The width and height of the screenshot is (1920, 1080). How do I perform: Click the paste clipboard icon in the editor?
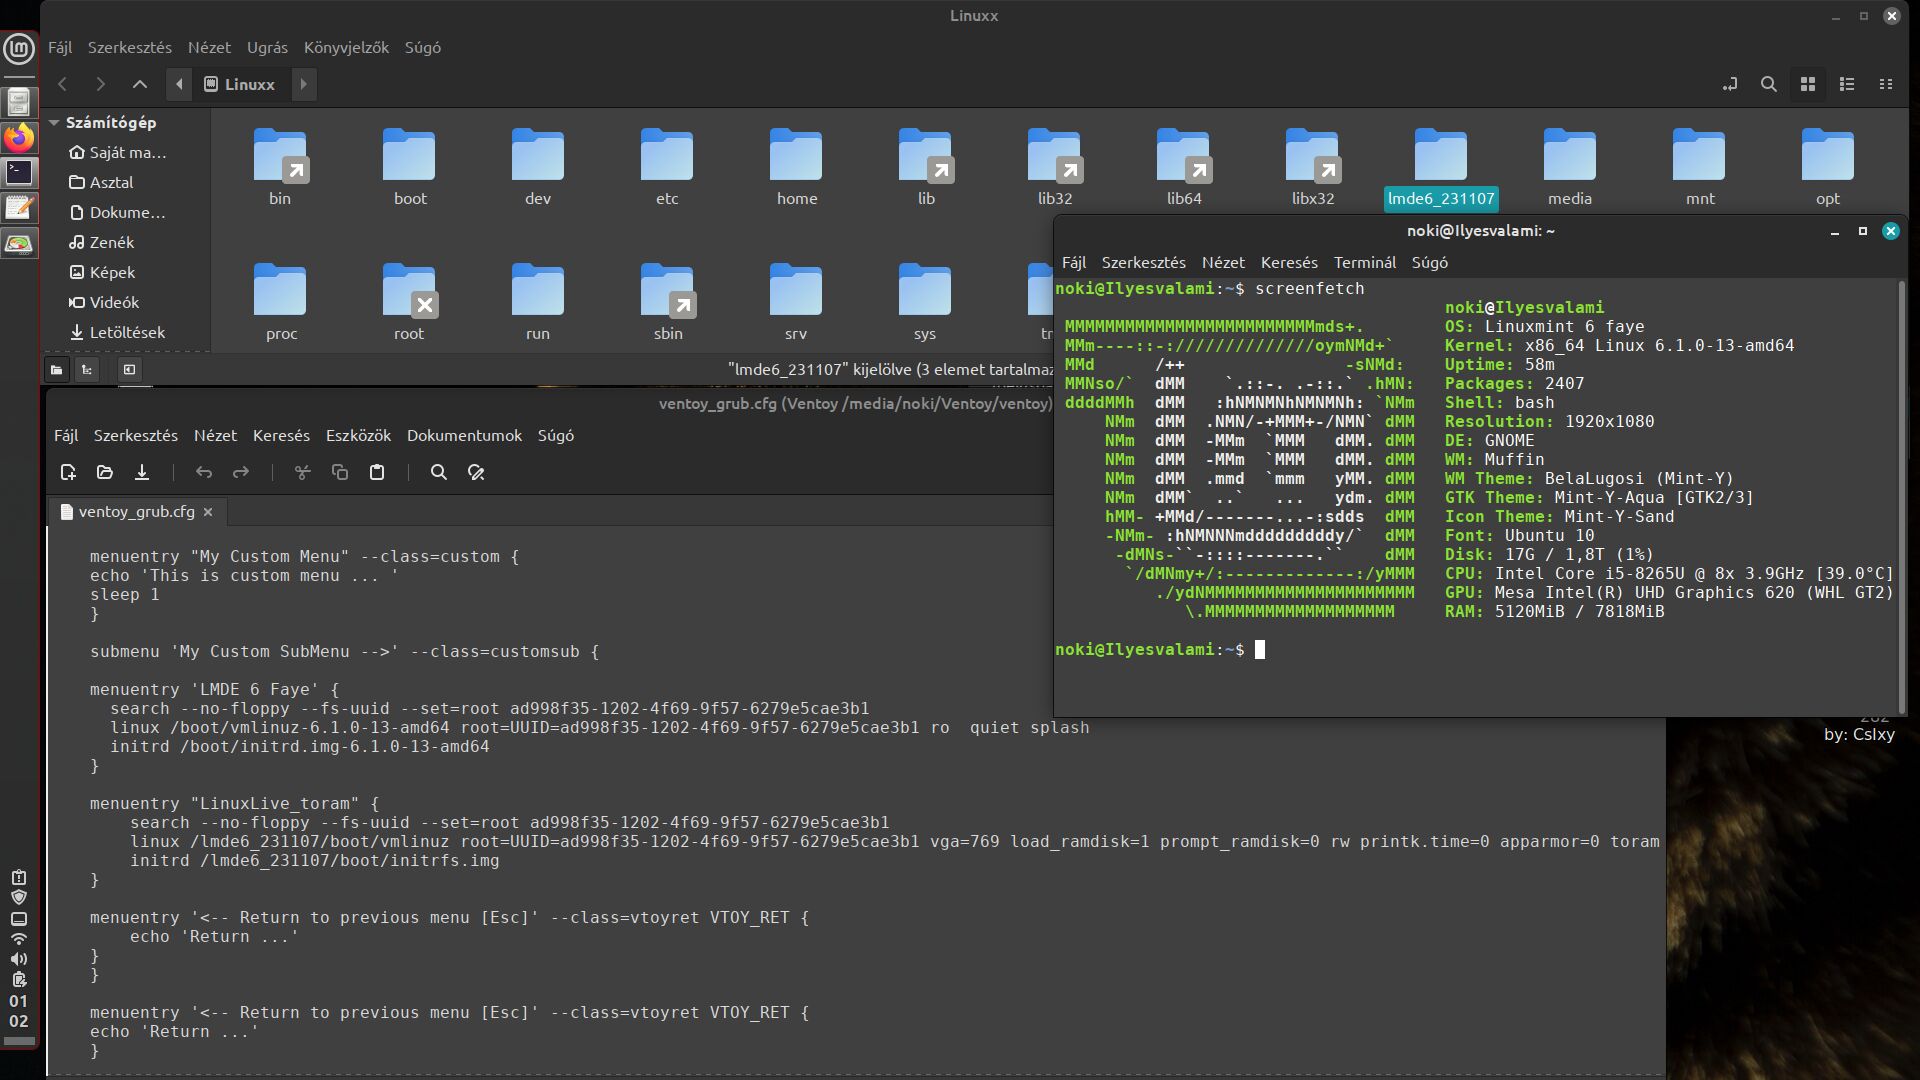click(377, 473)
